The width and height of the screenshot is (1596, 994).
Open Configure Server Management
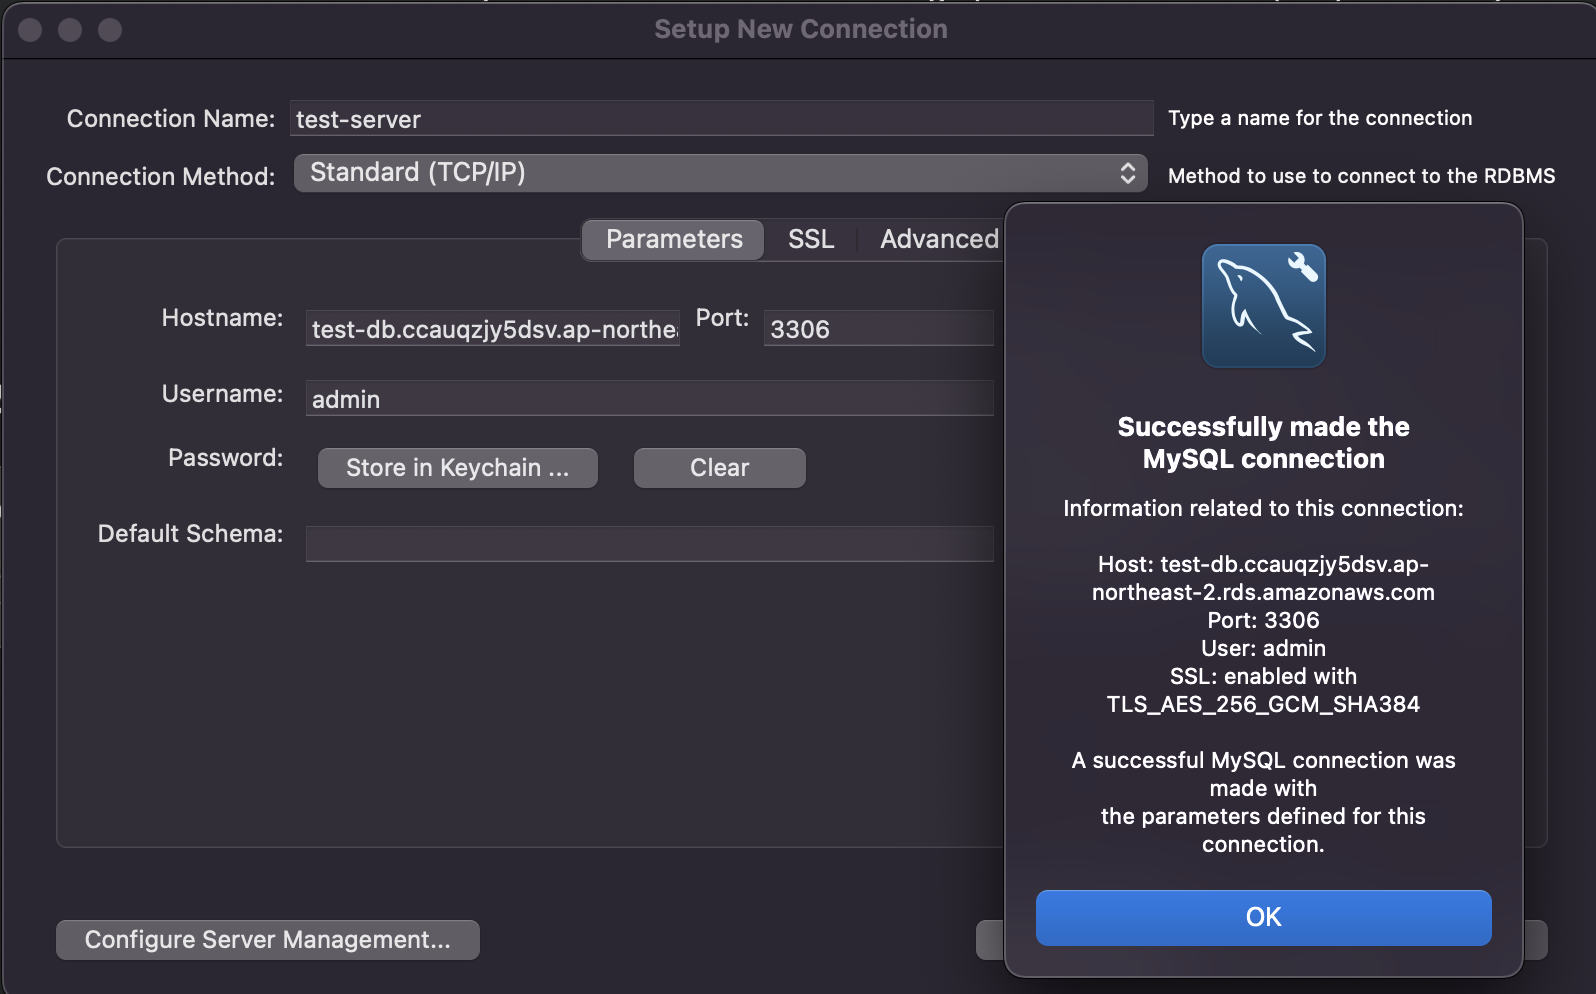coord(268,940)
